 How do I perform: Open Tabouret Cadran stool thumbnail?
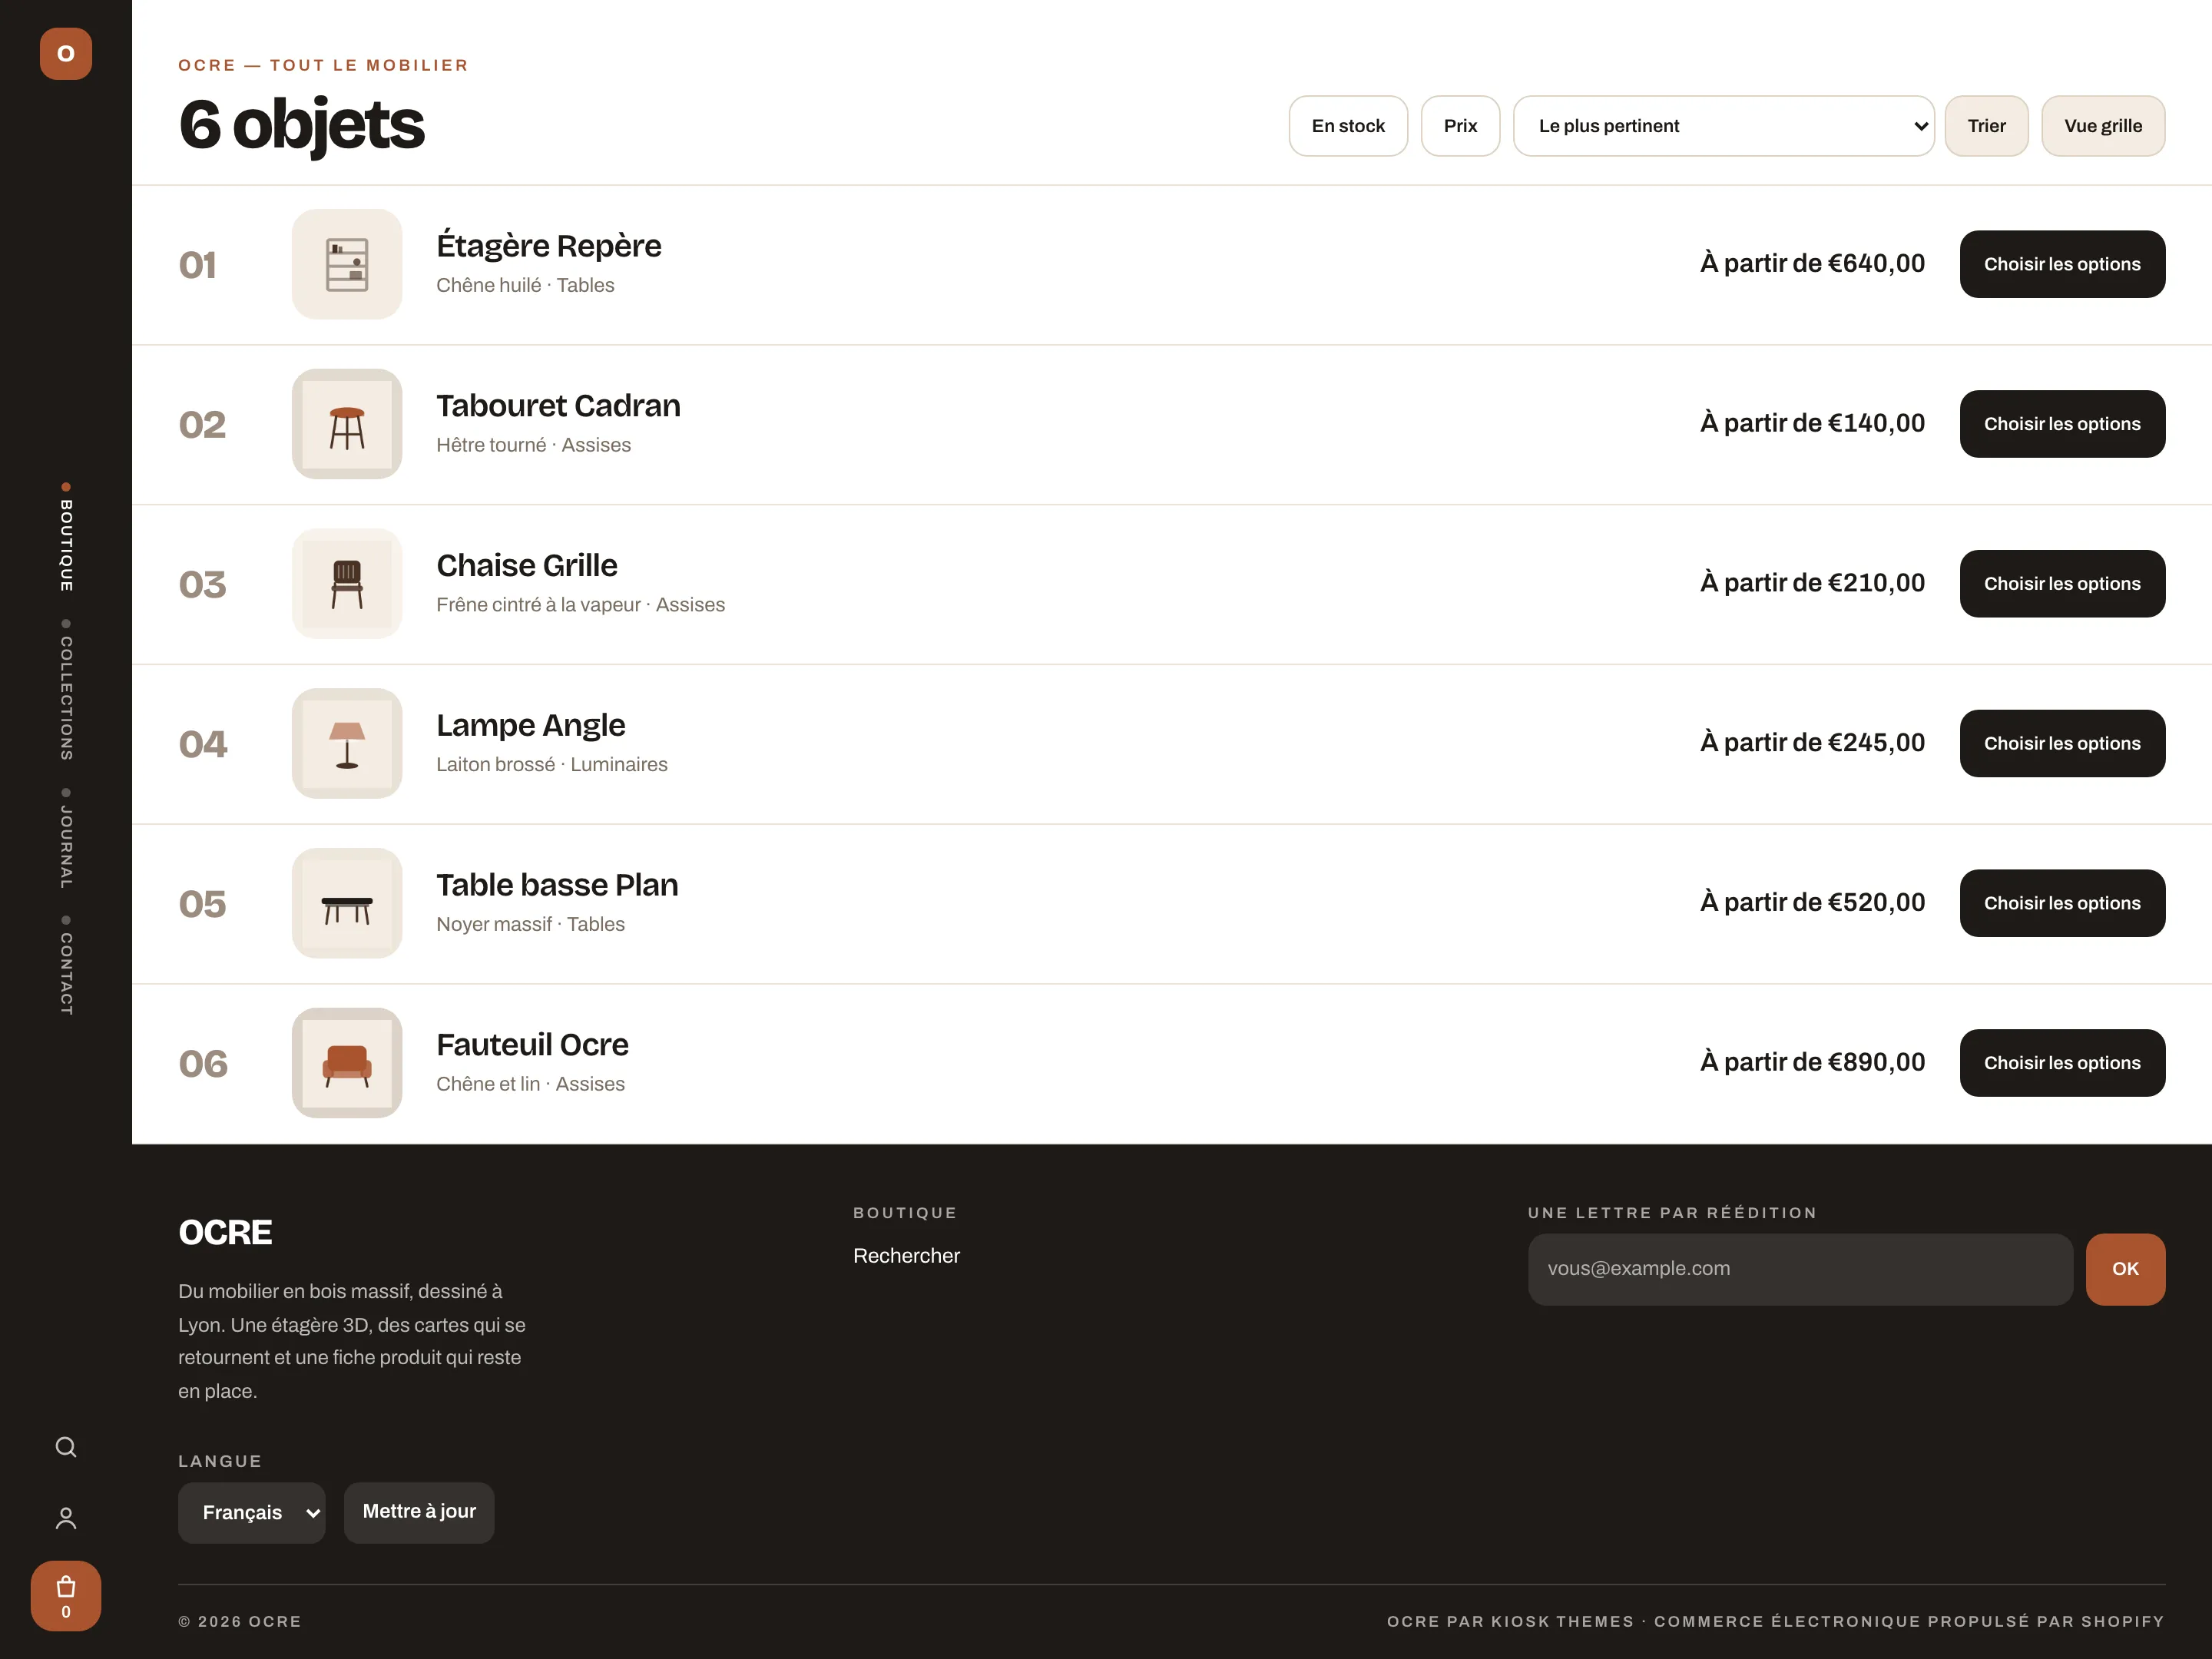click(347, 424)
